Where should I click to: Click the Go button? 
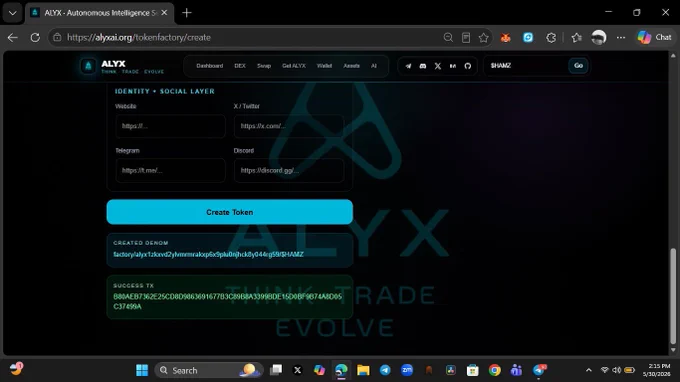tap(578, 65)
